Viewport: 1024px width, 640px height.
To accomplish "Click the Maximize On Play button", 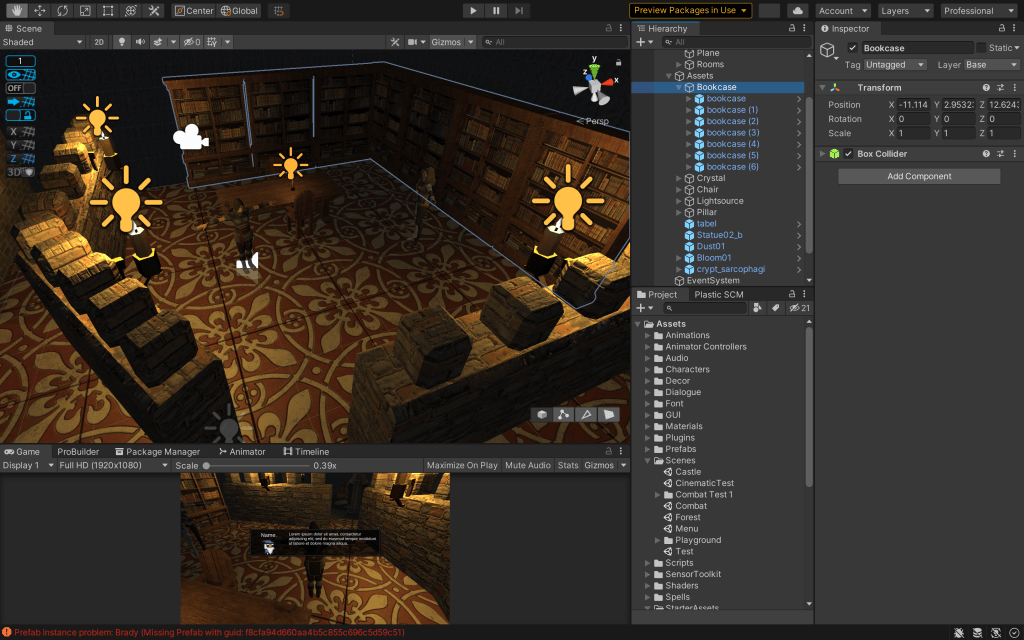I will tap(461, 465).
